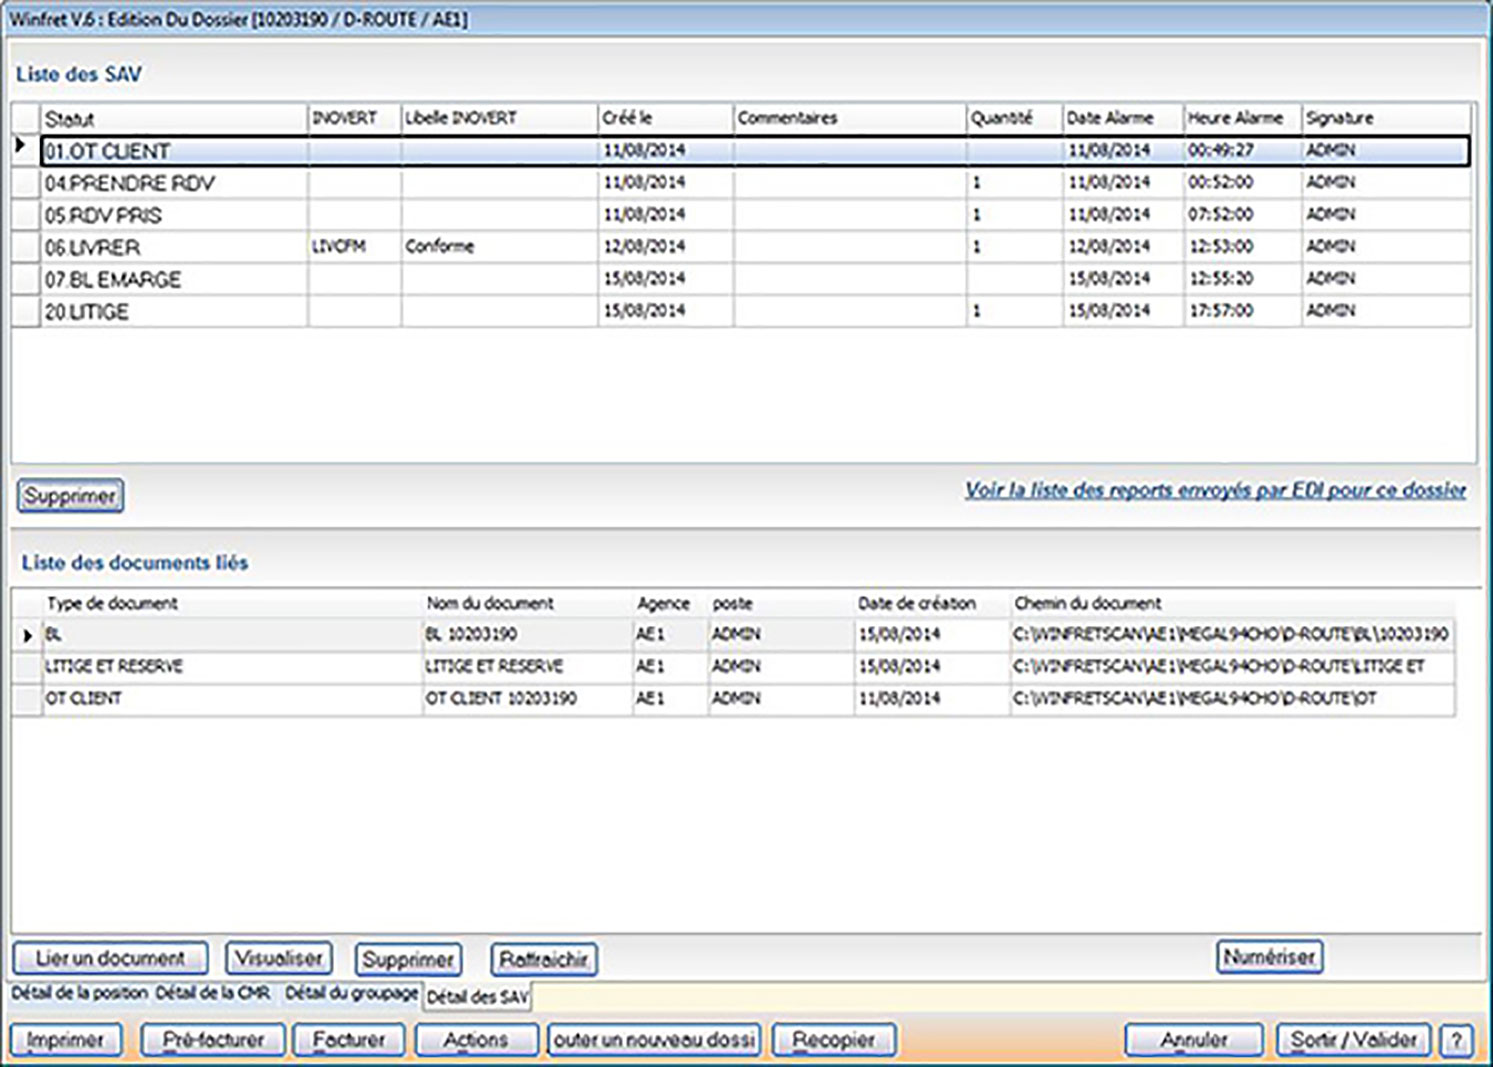Click the Pré-facturer button
The image size is (1493, 1067).
(213, 1039)
